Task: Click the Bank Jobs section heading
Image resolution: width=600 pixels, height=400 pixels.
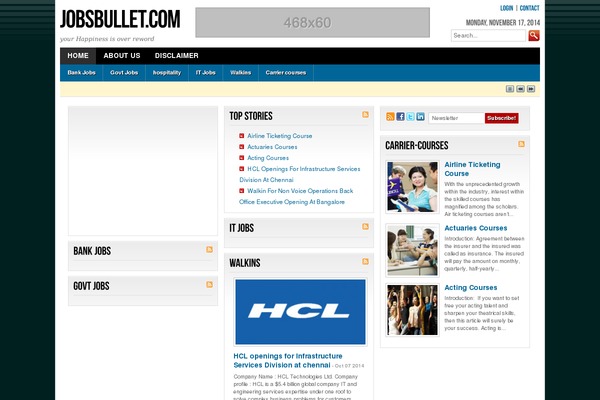Action: click(x=92, y=251)
